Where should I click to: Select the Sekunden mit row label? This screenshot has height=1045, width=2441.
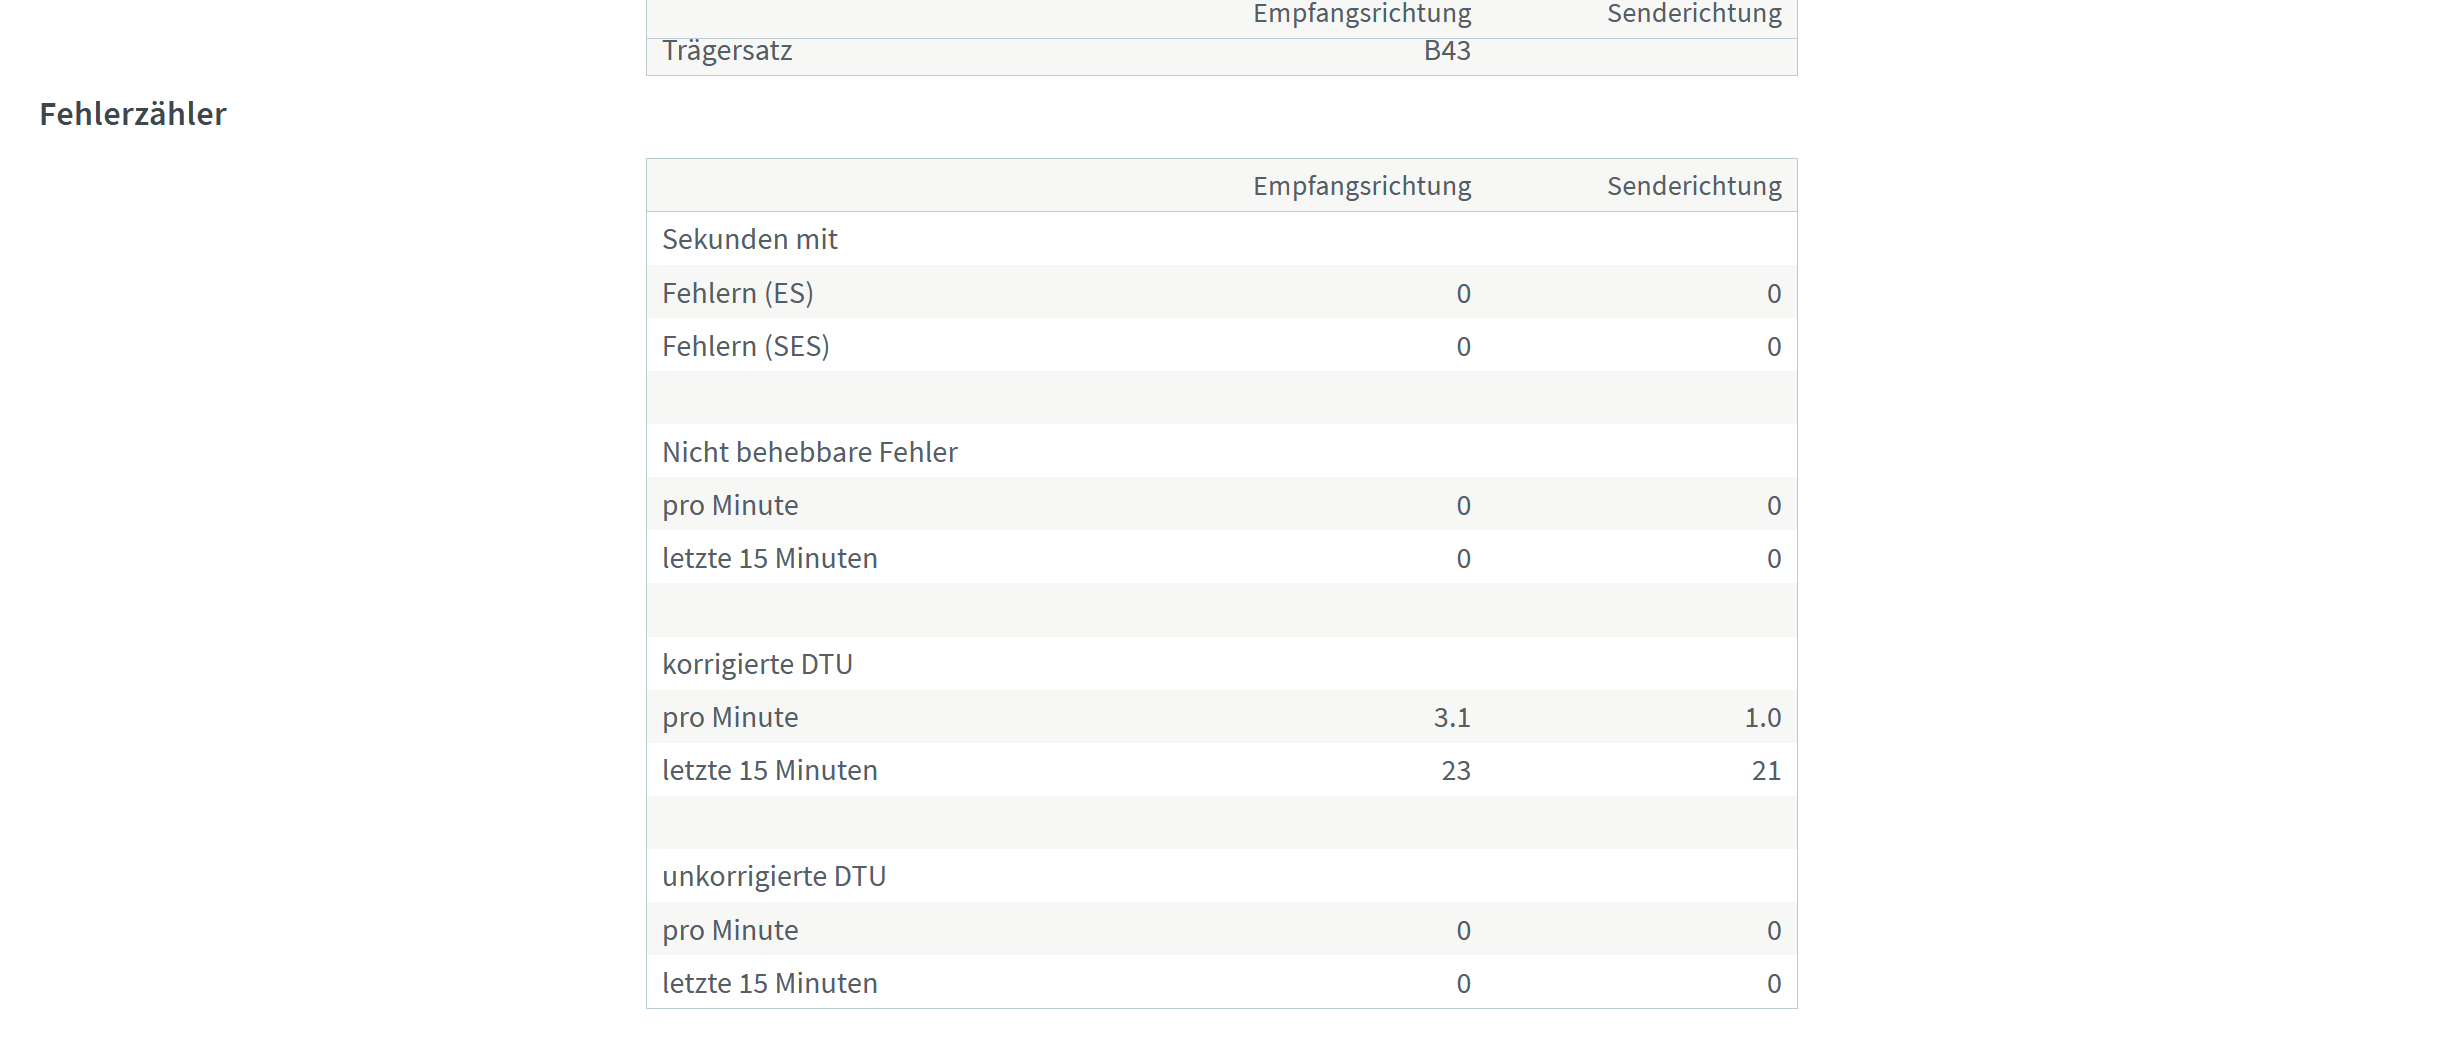tap(750, 239)
